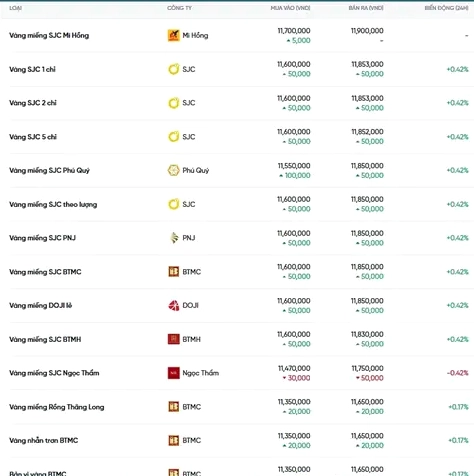This screenshot has width=474, height=476.
Task: Click the Biến động (24h) column header
Action: click(x=446, y=8)
